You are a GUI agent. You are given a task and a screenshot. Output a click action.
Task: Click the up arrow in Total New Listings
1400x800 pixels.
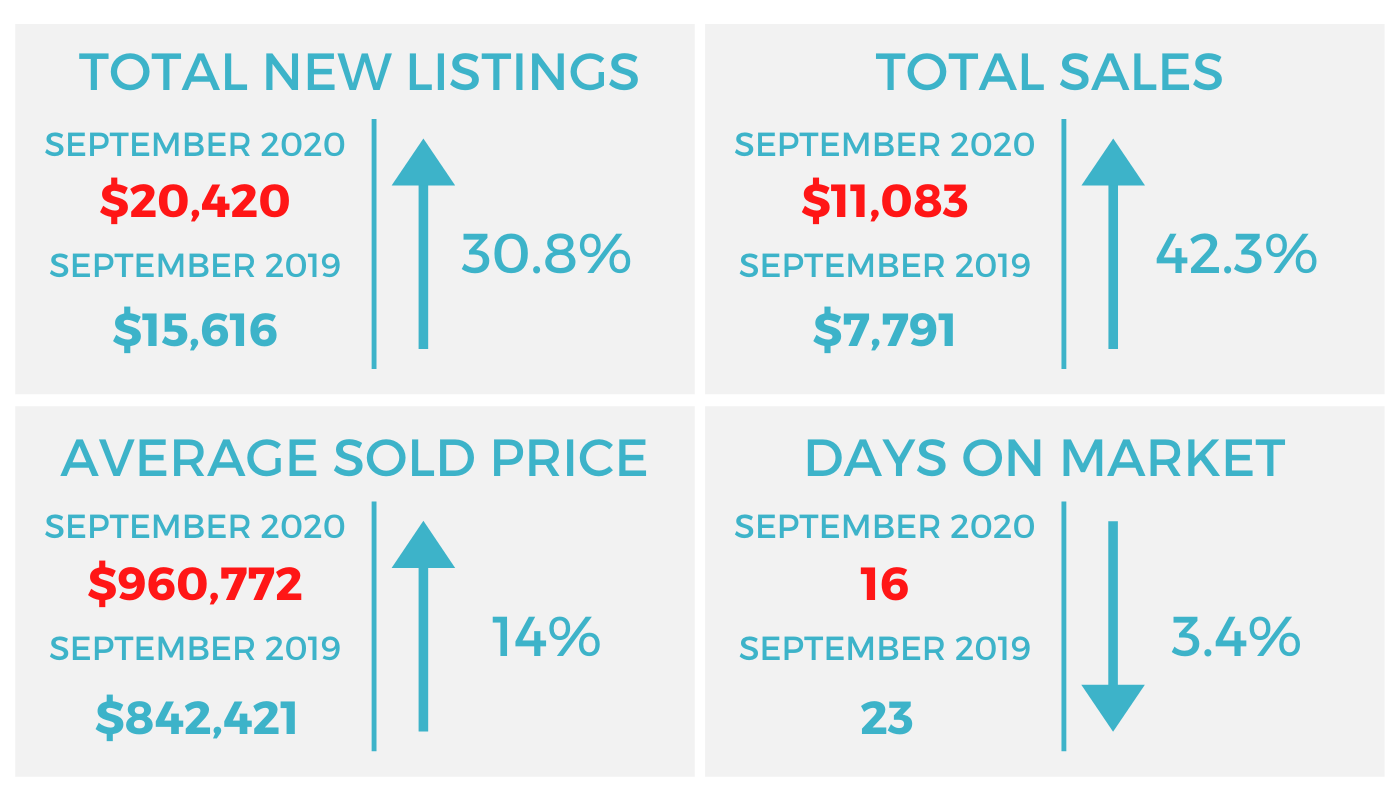(x=423, y=245)
